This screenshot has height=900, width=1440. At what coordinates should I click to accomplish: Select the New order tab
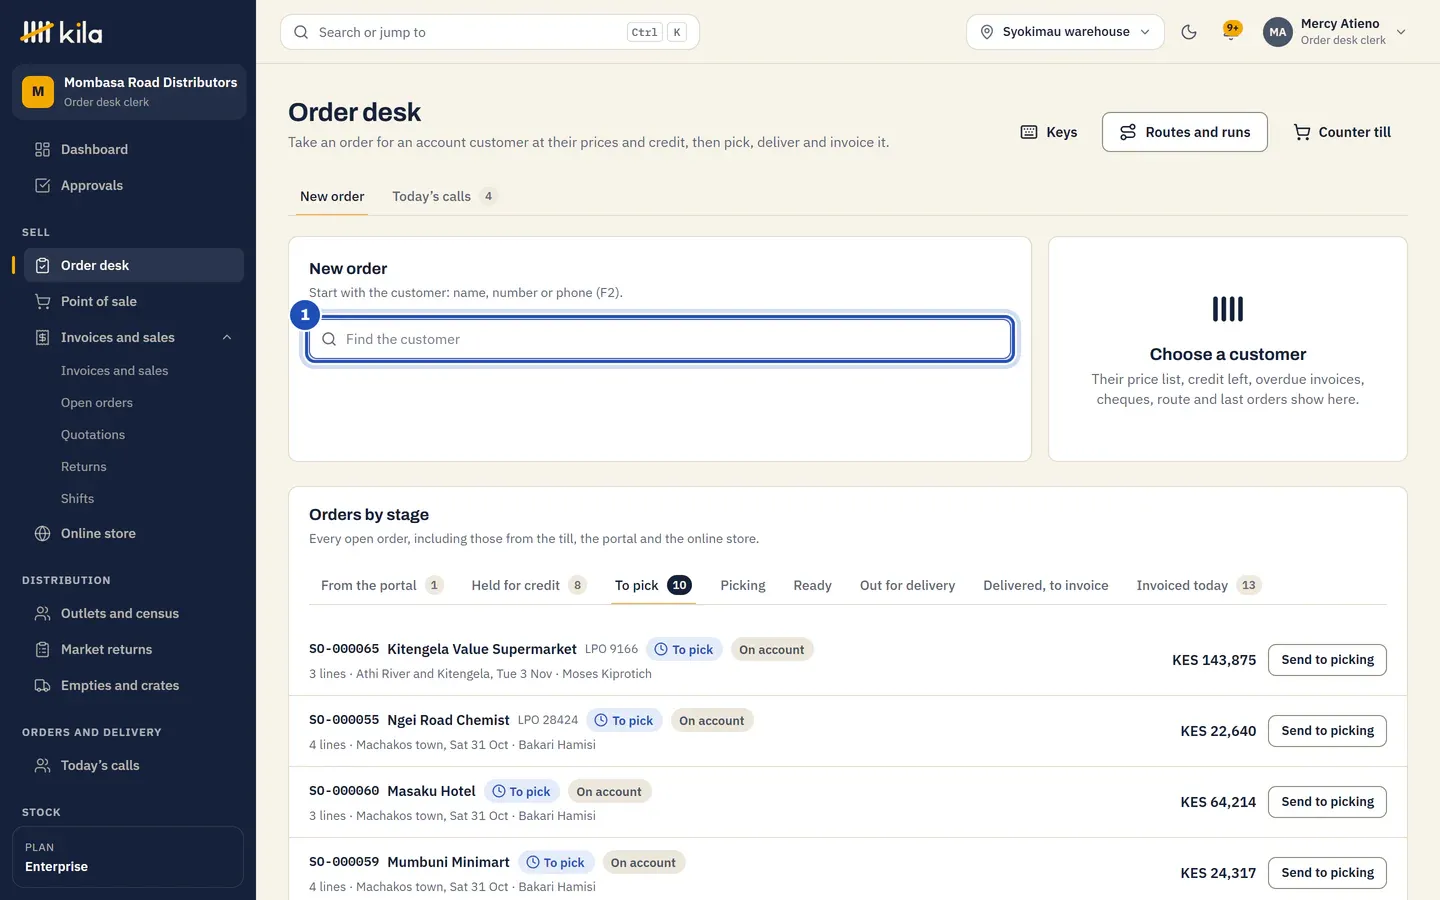pyautogui.click(x=332, y=196)
